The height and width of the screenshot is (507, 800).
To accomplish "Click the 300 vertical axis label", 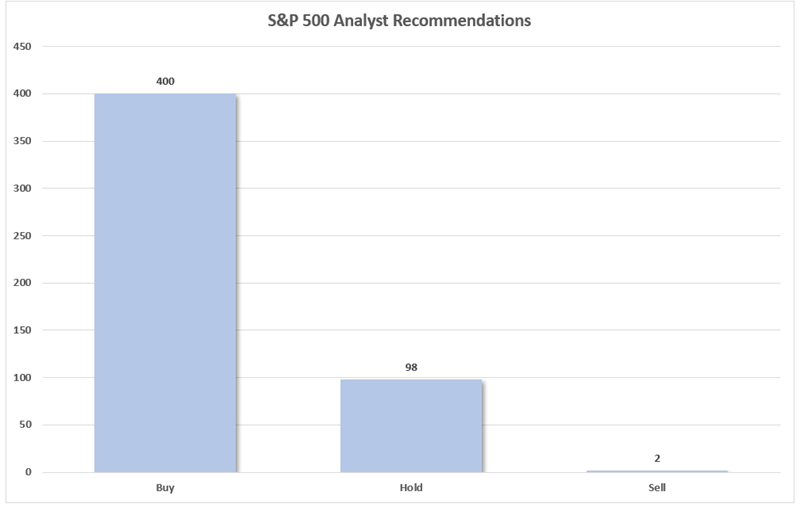I will [22, 188].
